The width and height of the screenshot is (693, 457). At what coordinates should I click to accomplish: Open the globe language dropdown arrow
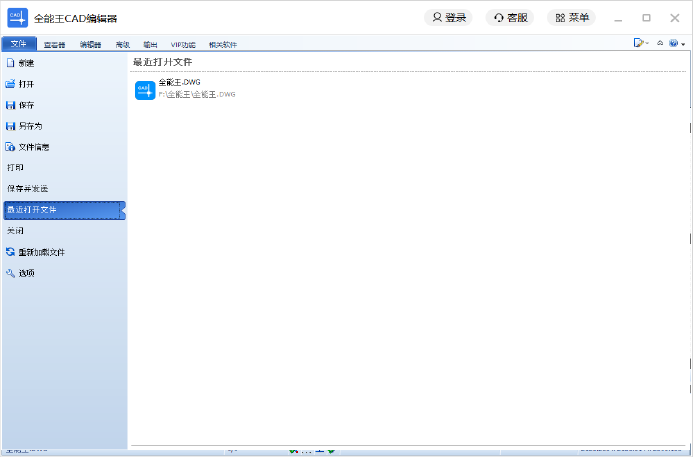tap(683, 44)
